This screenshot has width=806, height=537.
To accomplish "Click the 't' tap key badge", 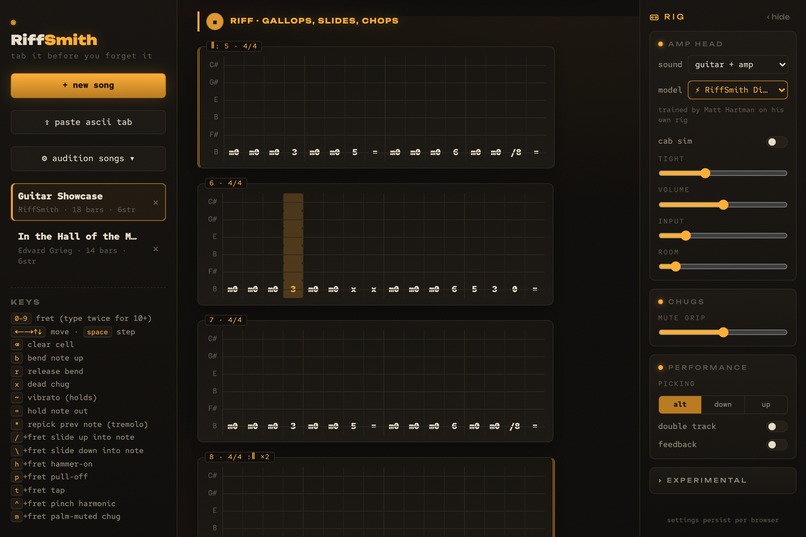I will 17,490.
